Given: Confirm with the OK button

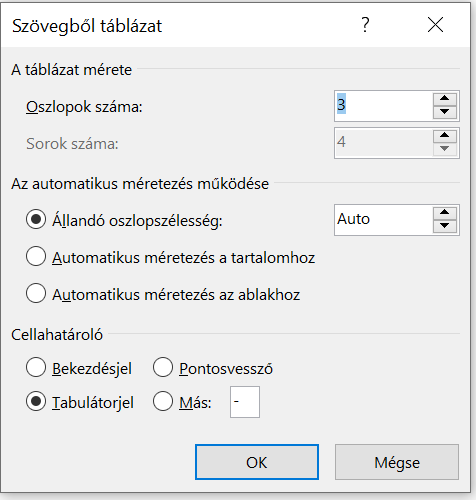Looking at the screenshot, I should pos(257,462).
